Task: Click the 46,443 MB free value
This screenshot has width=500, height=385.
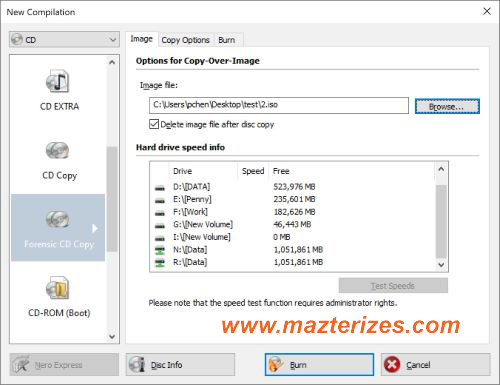Action: point(292,224)
